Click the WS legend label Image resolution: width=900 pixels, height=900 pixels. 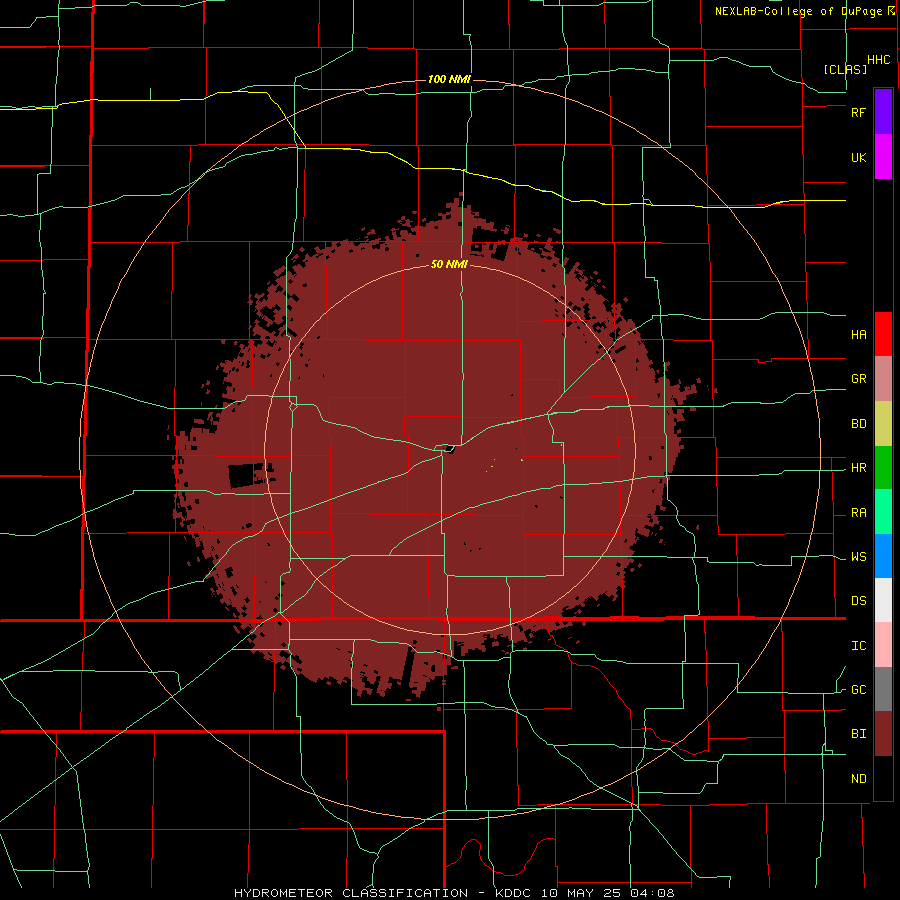pos(858,557)
